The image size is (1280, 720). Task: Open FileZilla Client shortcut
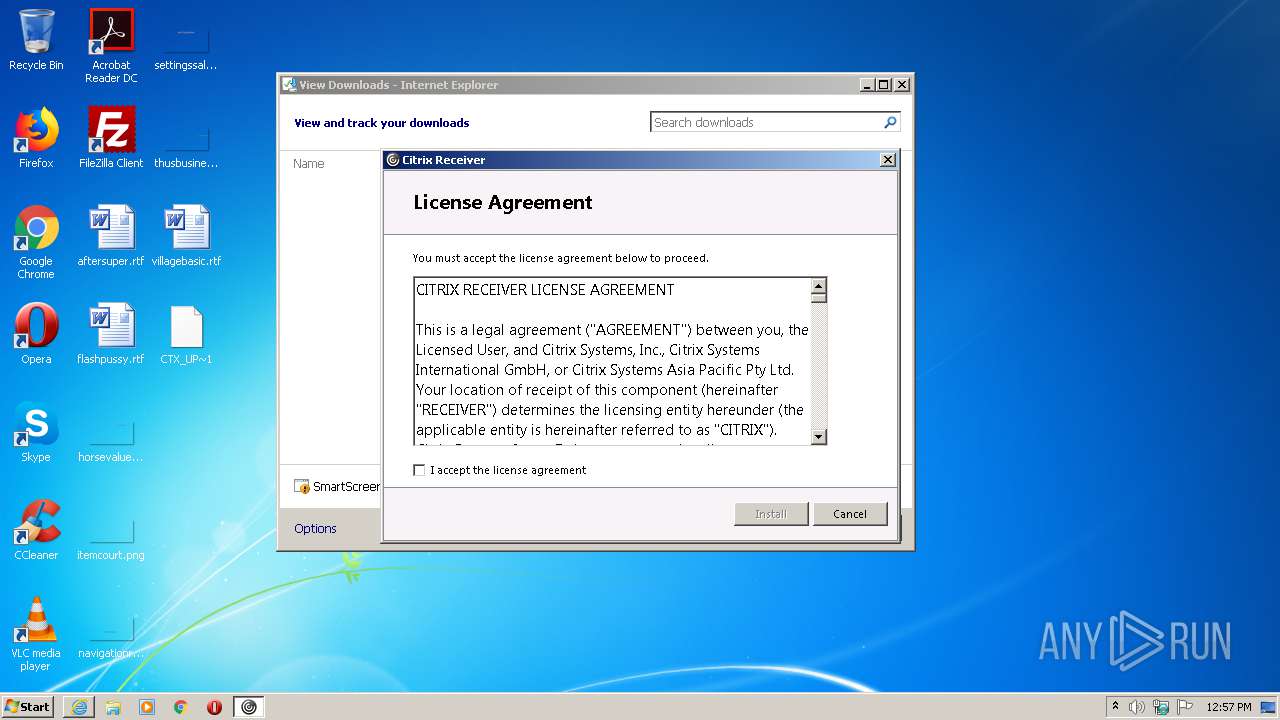(111, 138)
